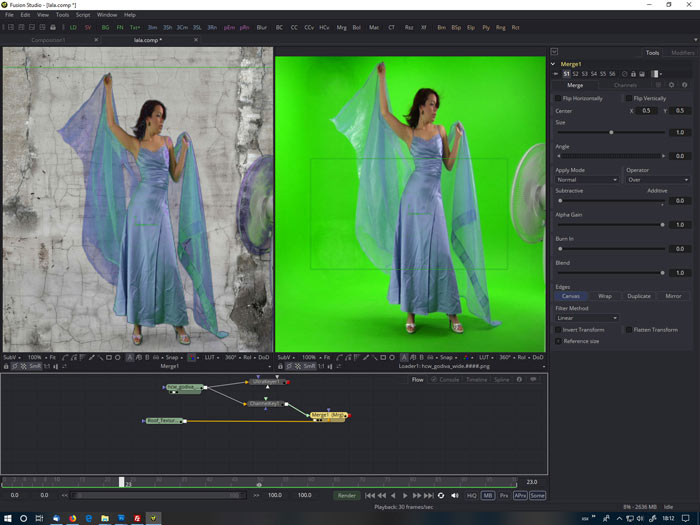
Task: Add a Polygon (Ply) mask tool
Action: pyautogui.click(x=486, y=27)
